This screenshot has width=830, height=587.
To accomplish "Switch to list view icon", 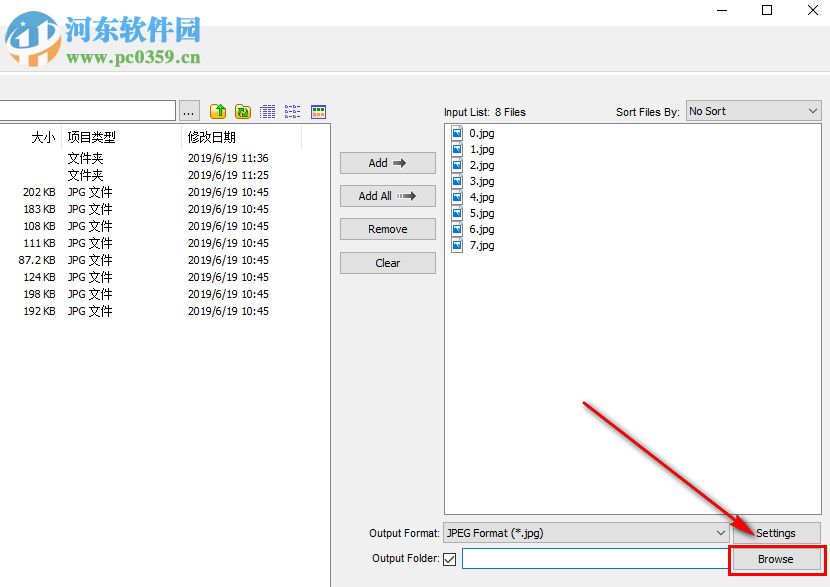I will (x=291, y=110).
